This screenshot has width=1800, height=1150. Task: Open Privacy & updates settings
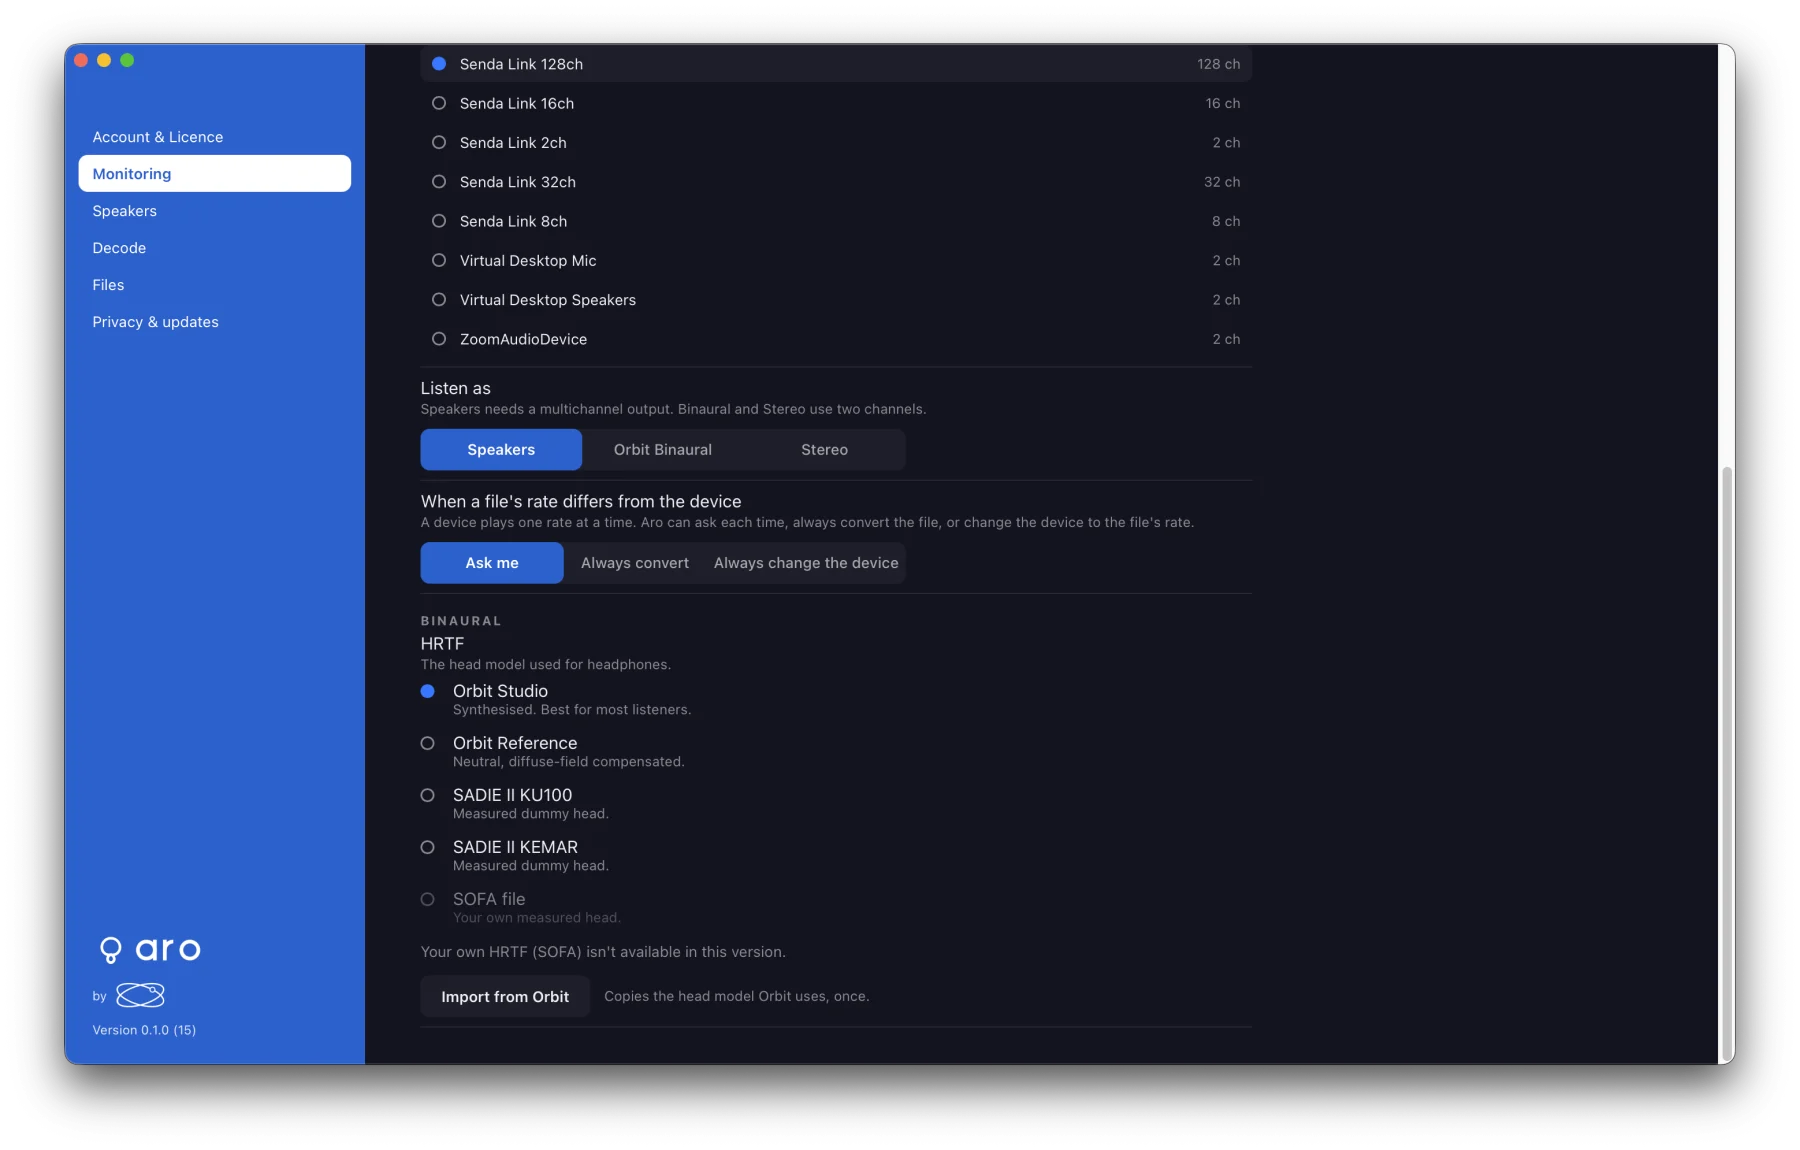tap(214, 322)
